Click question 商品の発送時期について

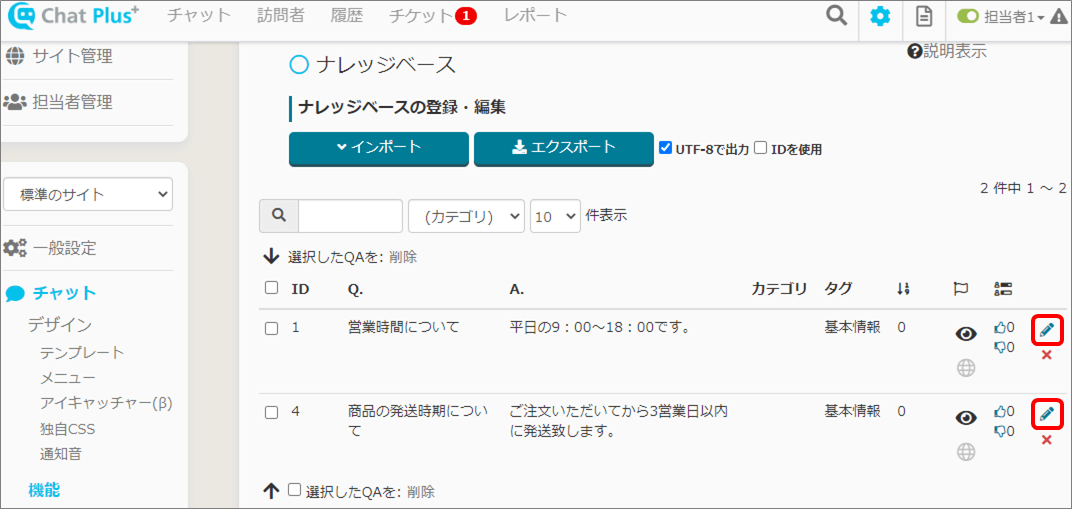pos(417,421)
